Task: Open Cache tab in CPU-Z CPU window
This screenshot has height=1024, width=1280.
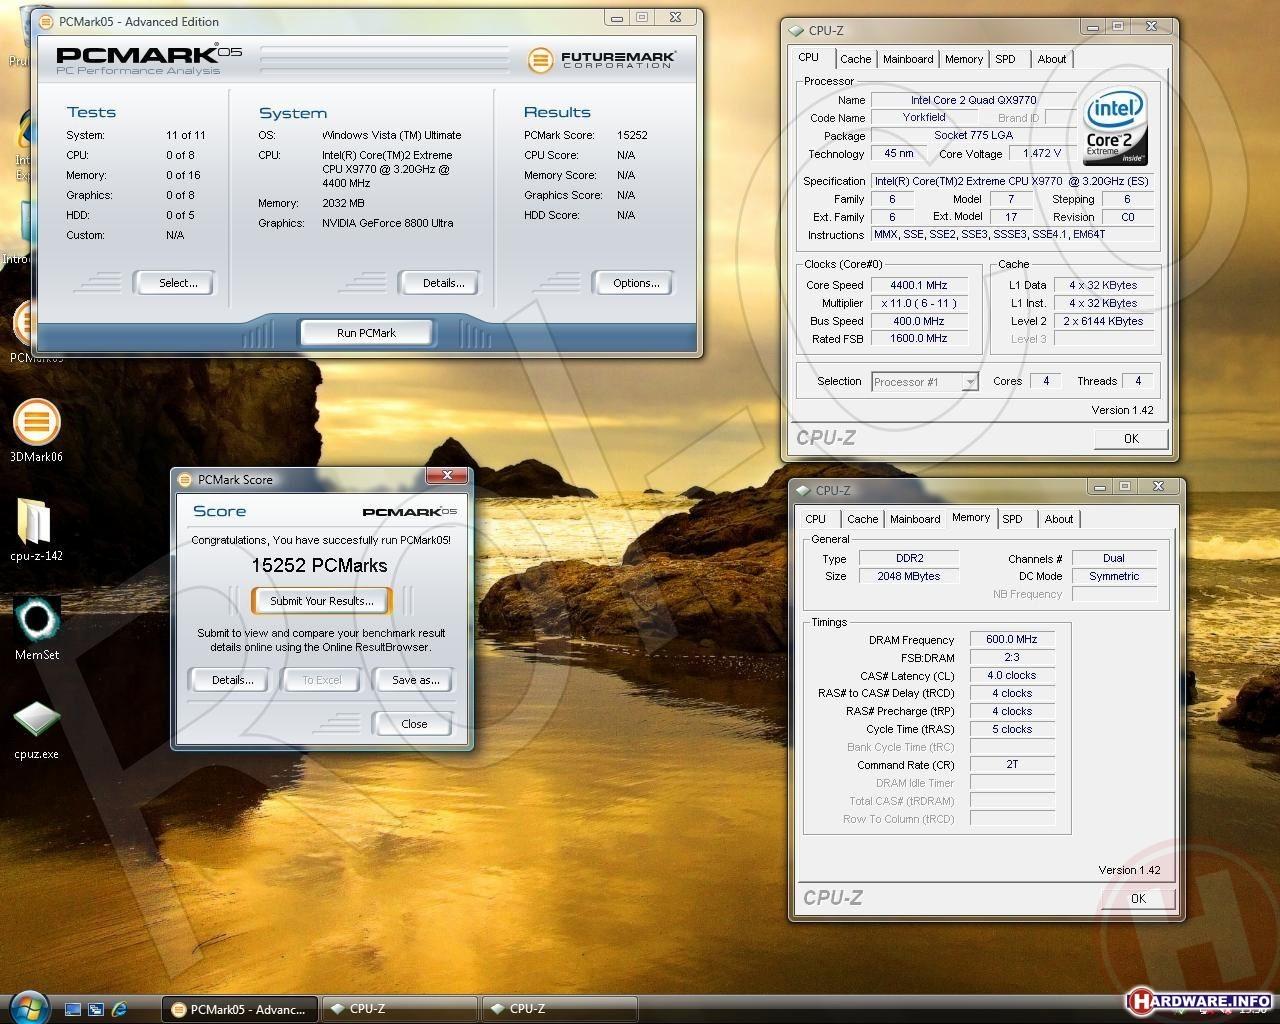Action: pos(855,59)
